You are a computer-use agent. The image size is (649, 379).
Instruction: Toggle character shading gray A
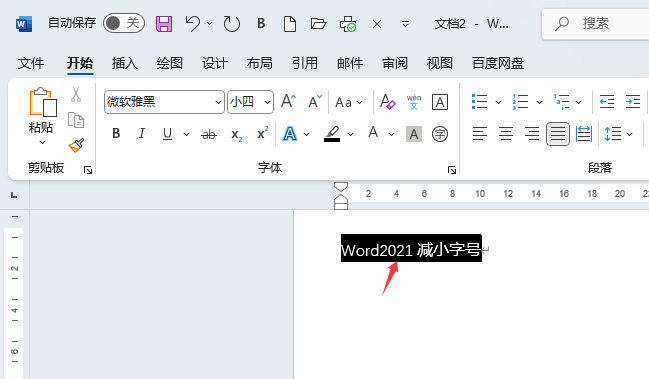[414, 134]
